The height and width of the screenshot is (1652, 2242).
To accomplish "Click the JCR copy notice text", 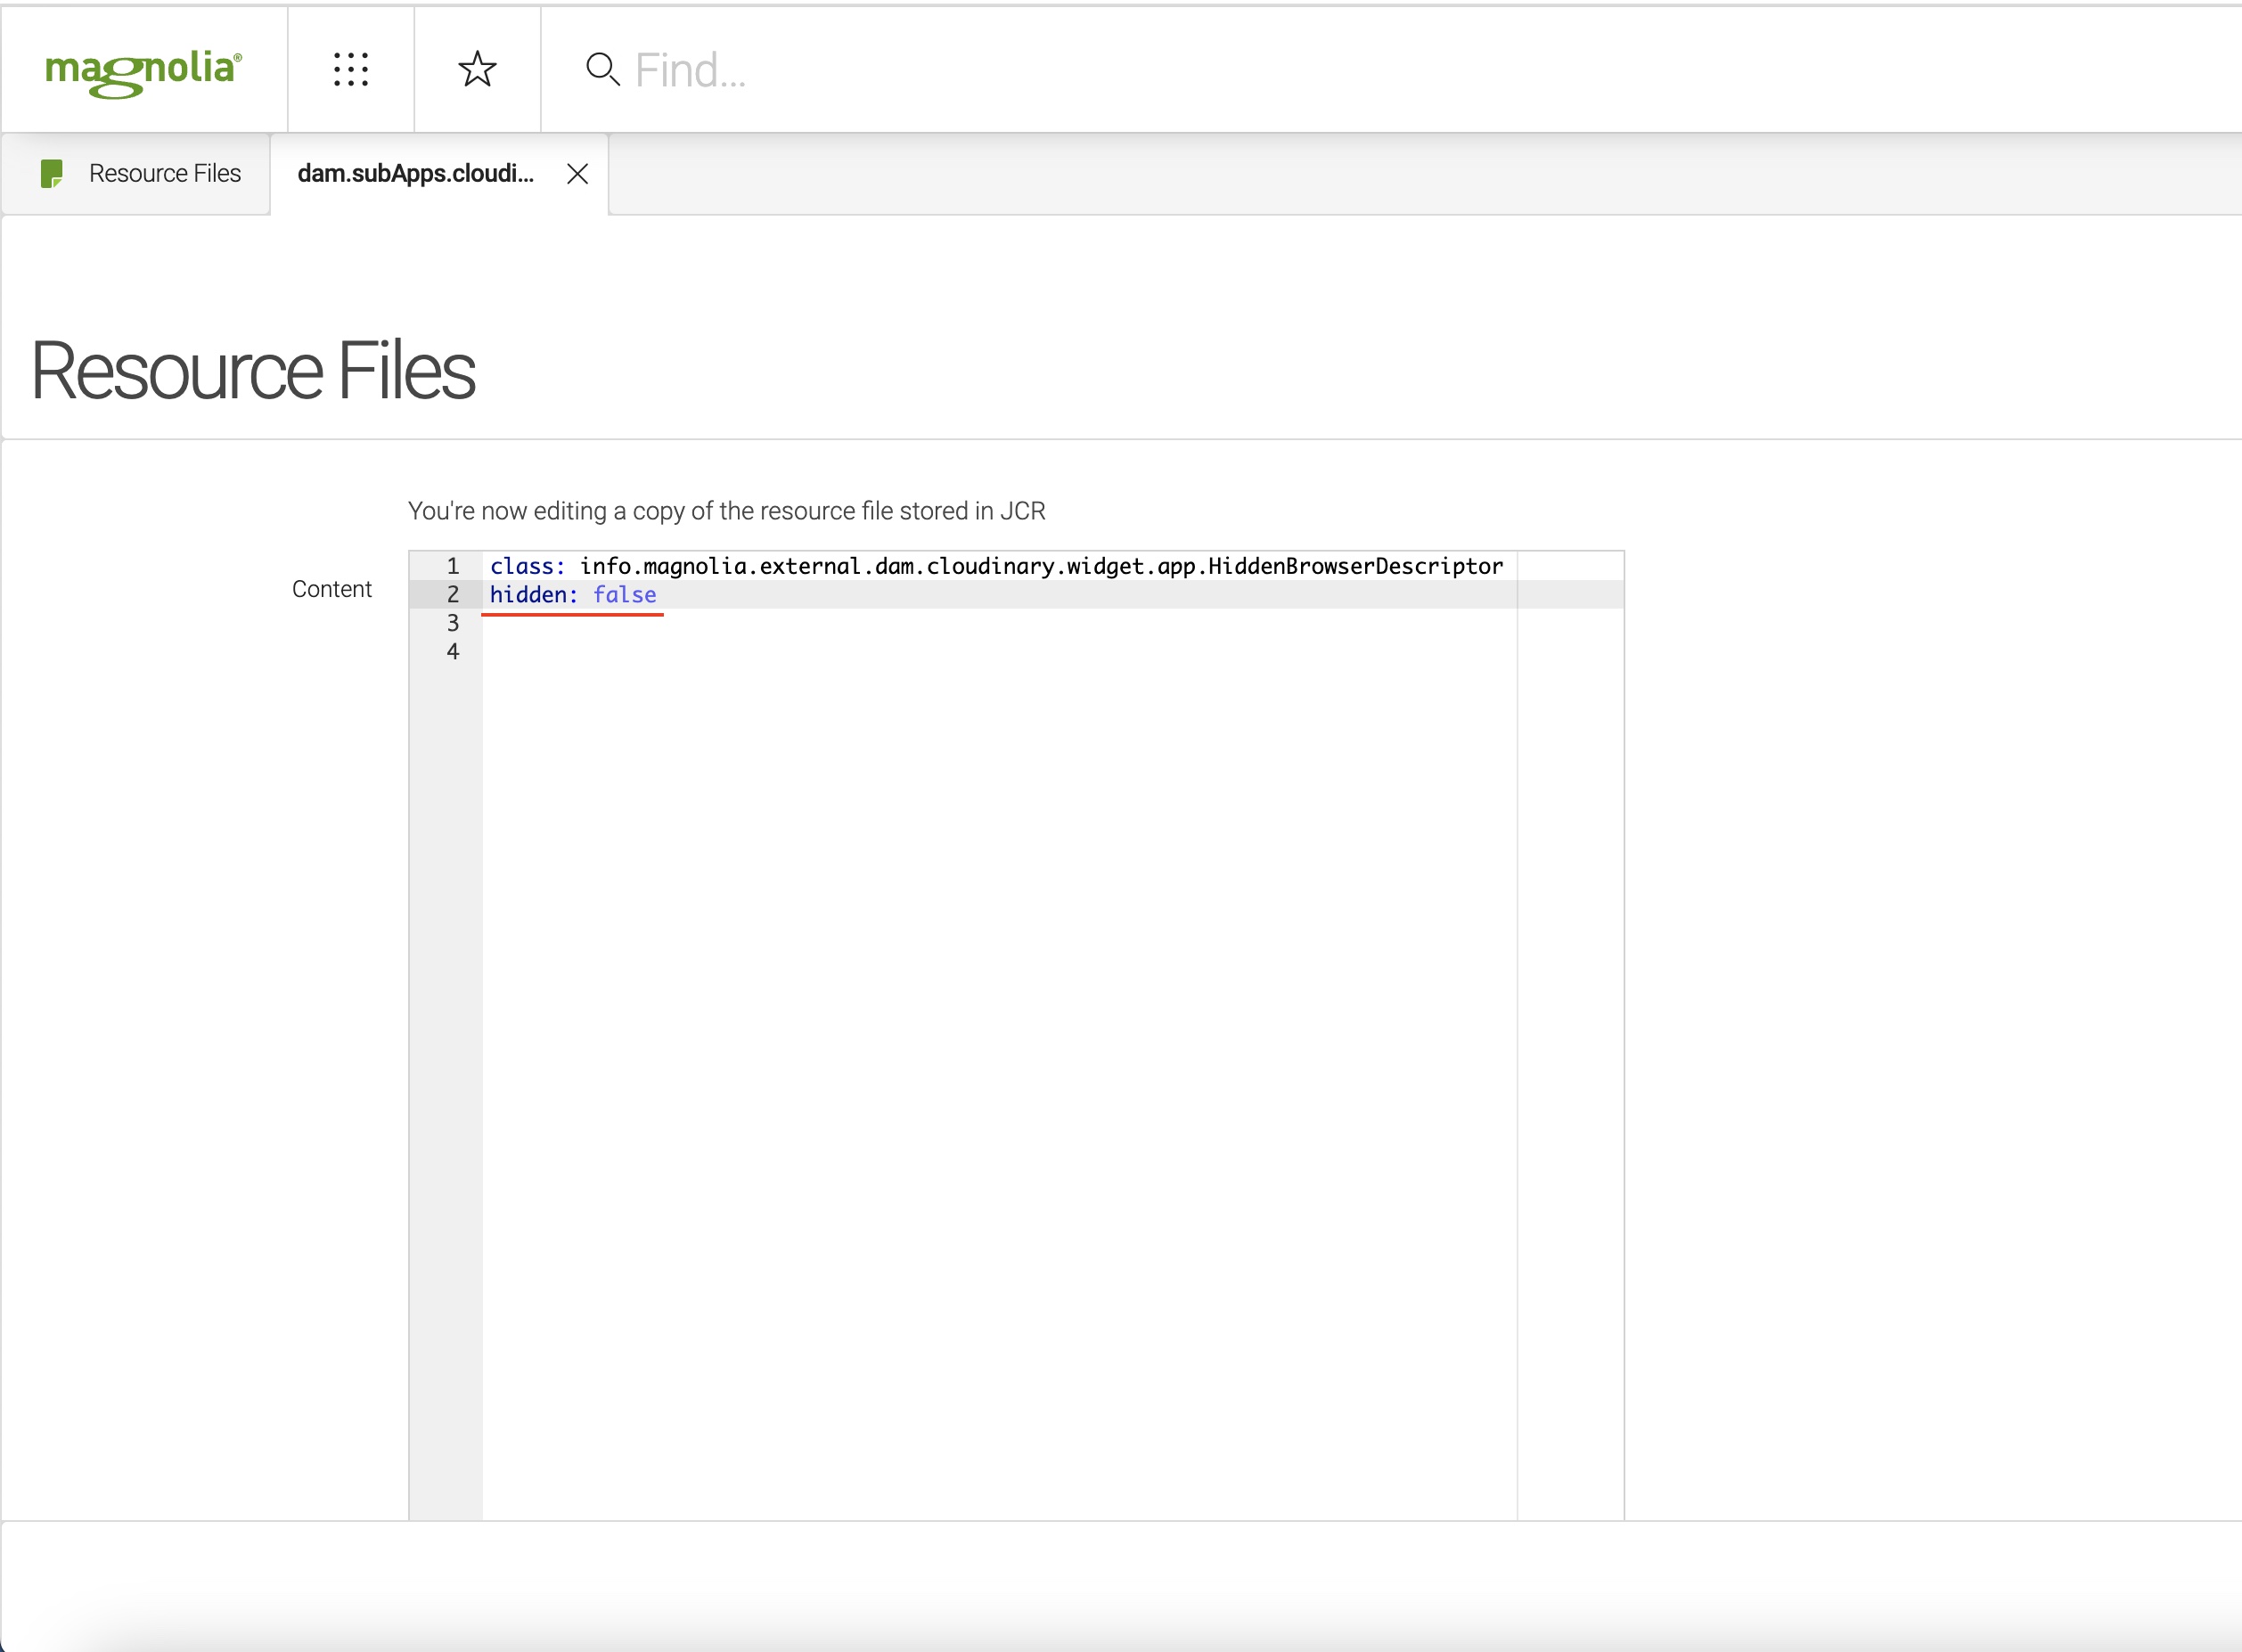I will click(727, 511).
